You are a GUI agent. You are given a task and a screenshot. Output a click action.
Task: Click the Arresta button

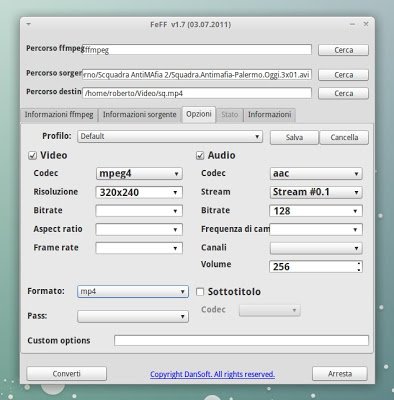click(x=340, y=374)
